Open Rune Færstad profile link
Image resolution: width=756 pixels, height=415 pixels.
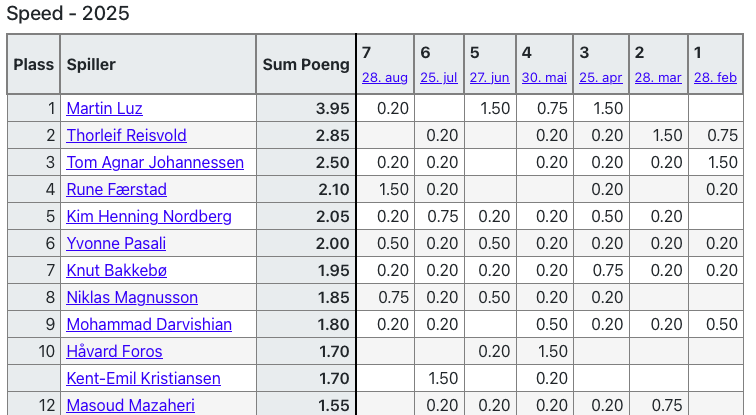pyautogui.click(x=116, y=190)
